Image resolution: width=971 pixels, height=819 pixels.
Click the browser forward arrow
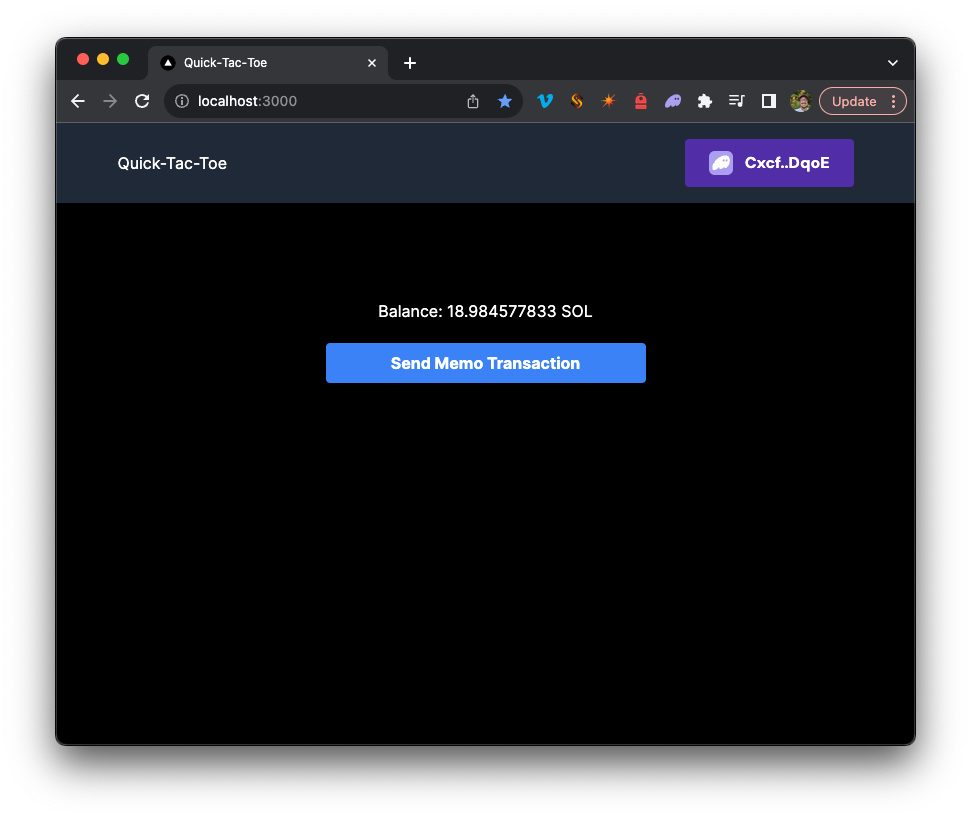[x=110, y=101]
